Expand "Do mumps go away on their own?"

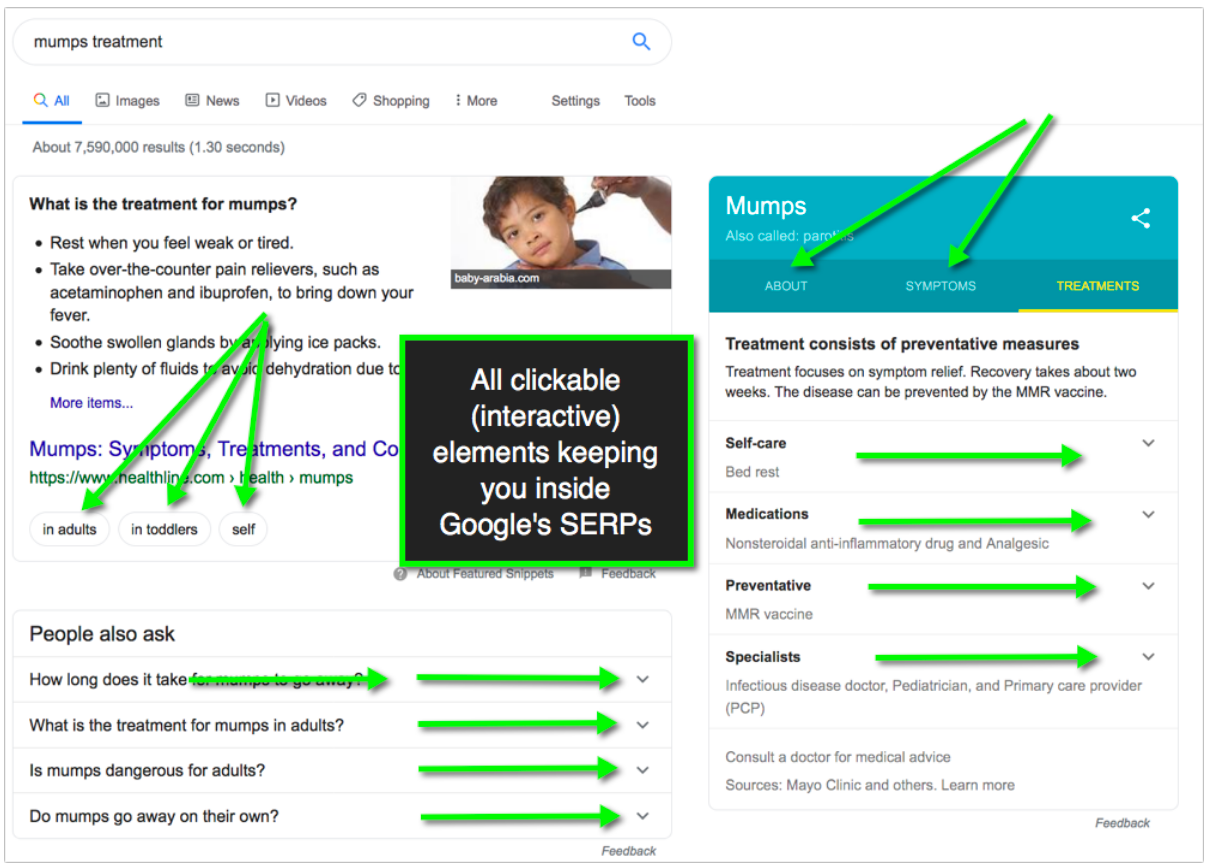(x=643, y=816)
